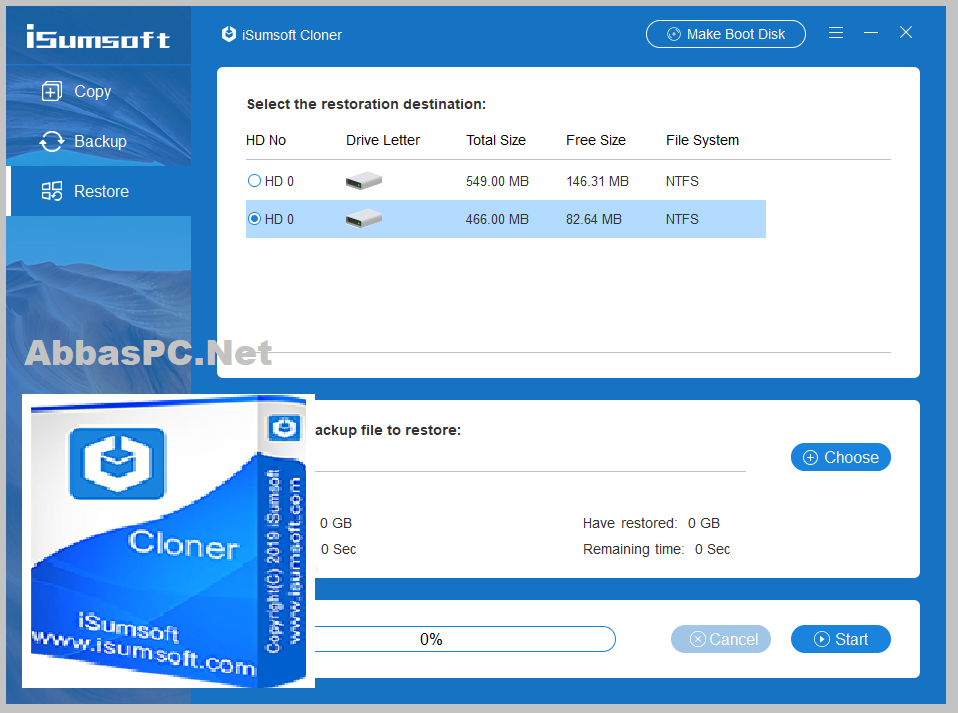The height and width of the screenshot is (713, 958).
Task: Click the iSumsoft Cloner logo icon
Action: tap(229, 34)
